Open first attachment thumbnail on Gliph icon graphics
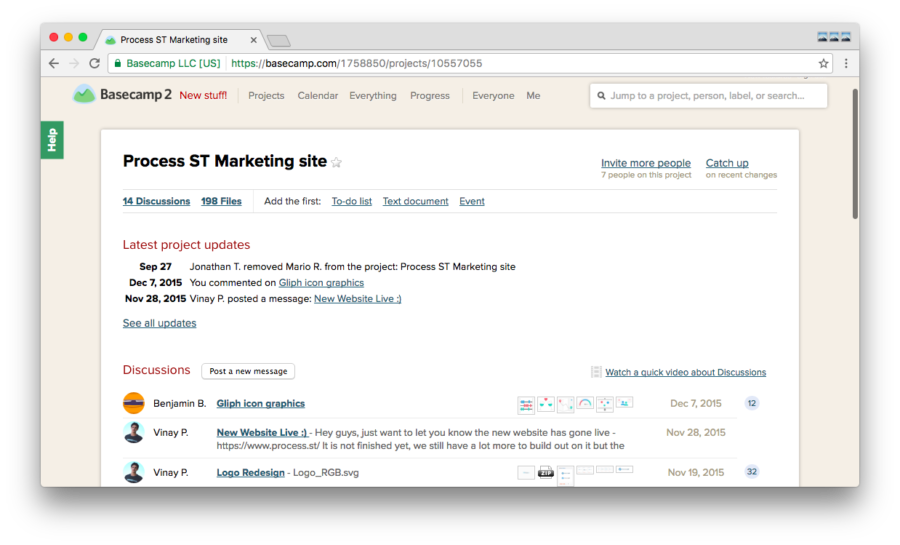Viewport: 900px width, 545px height. tap(526, 404)
